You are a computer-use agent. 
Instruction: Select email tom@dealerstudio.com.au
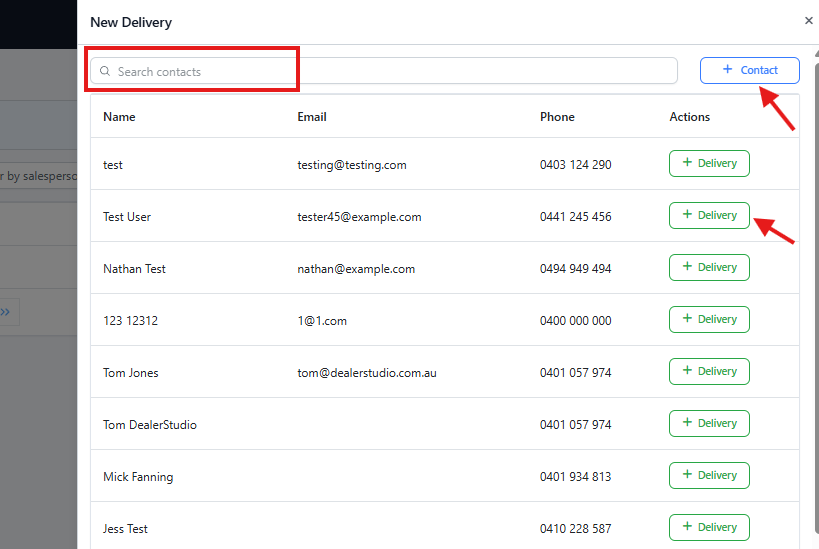click(x=367, y=373)
